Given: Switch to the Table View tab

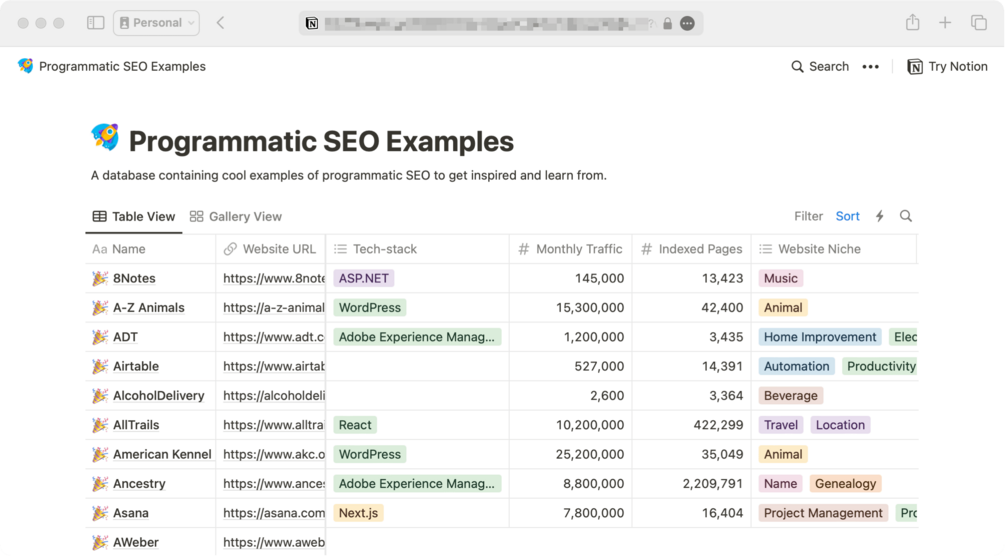Looking at the screenshot, I should click(134, 216).
